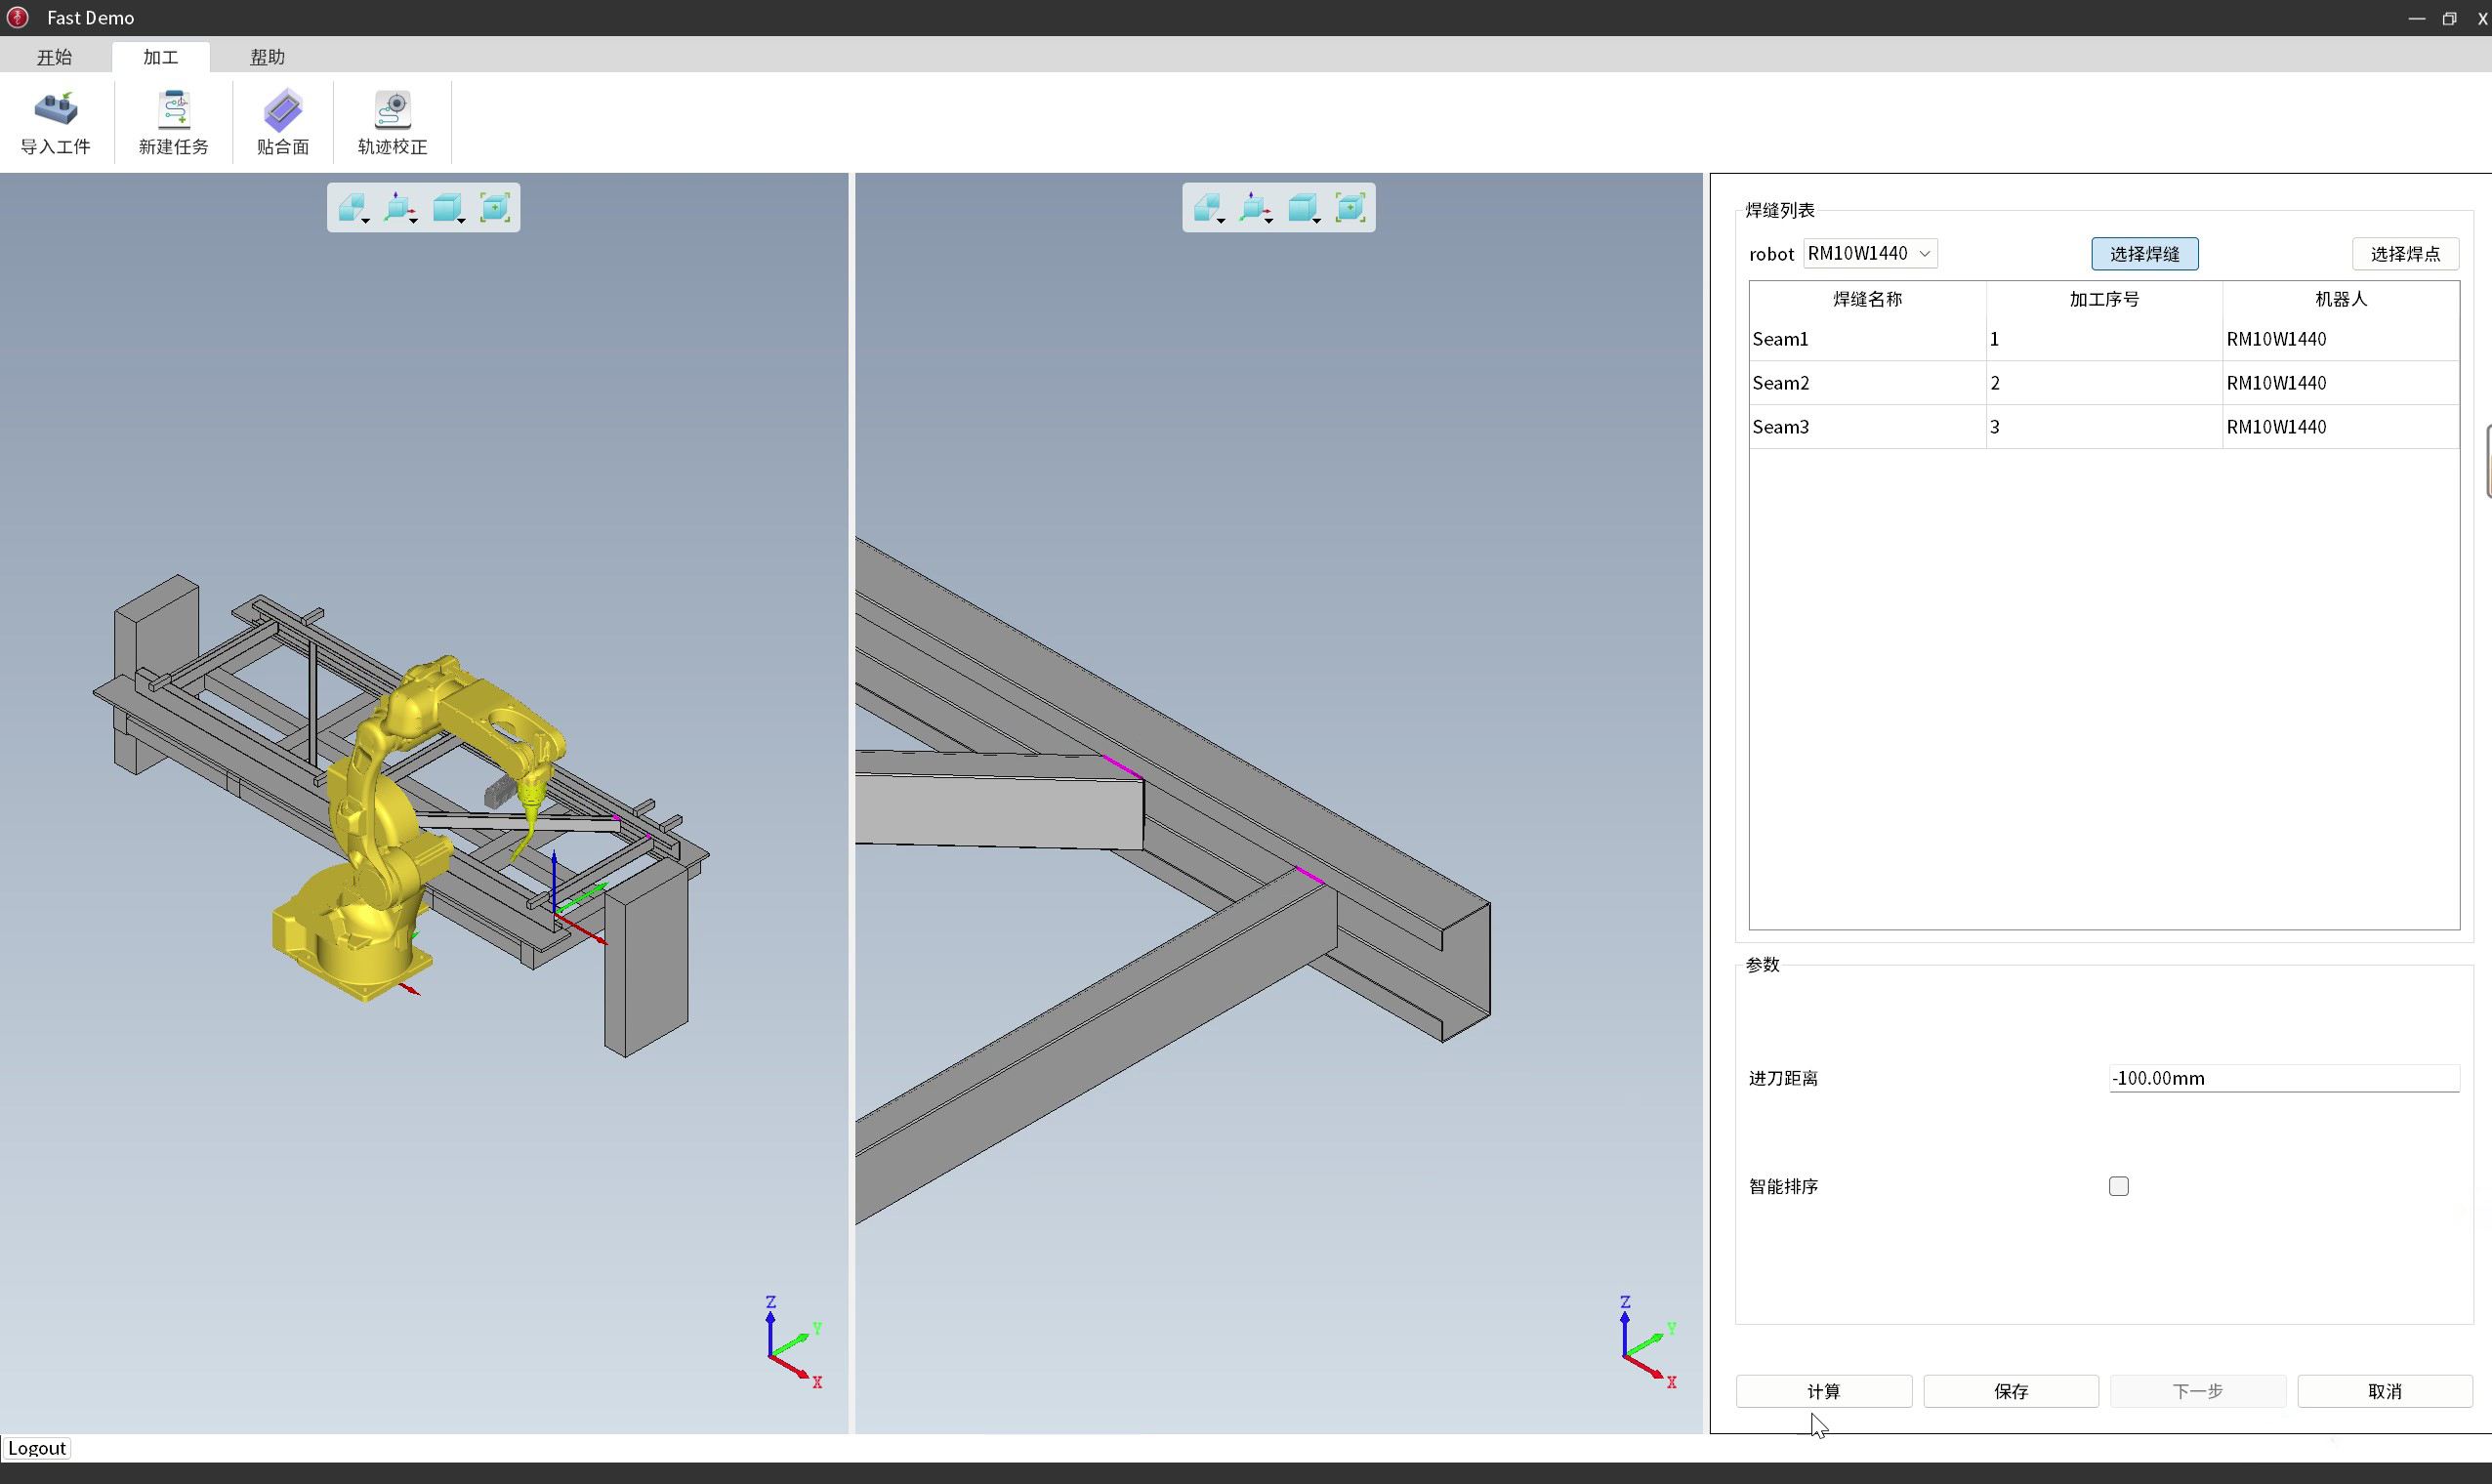Click the 取消 cancel button

(x=2384, y=1391)
